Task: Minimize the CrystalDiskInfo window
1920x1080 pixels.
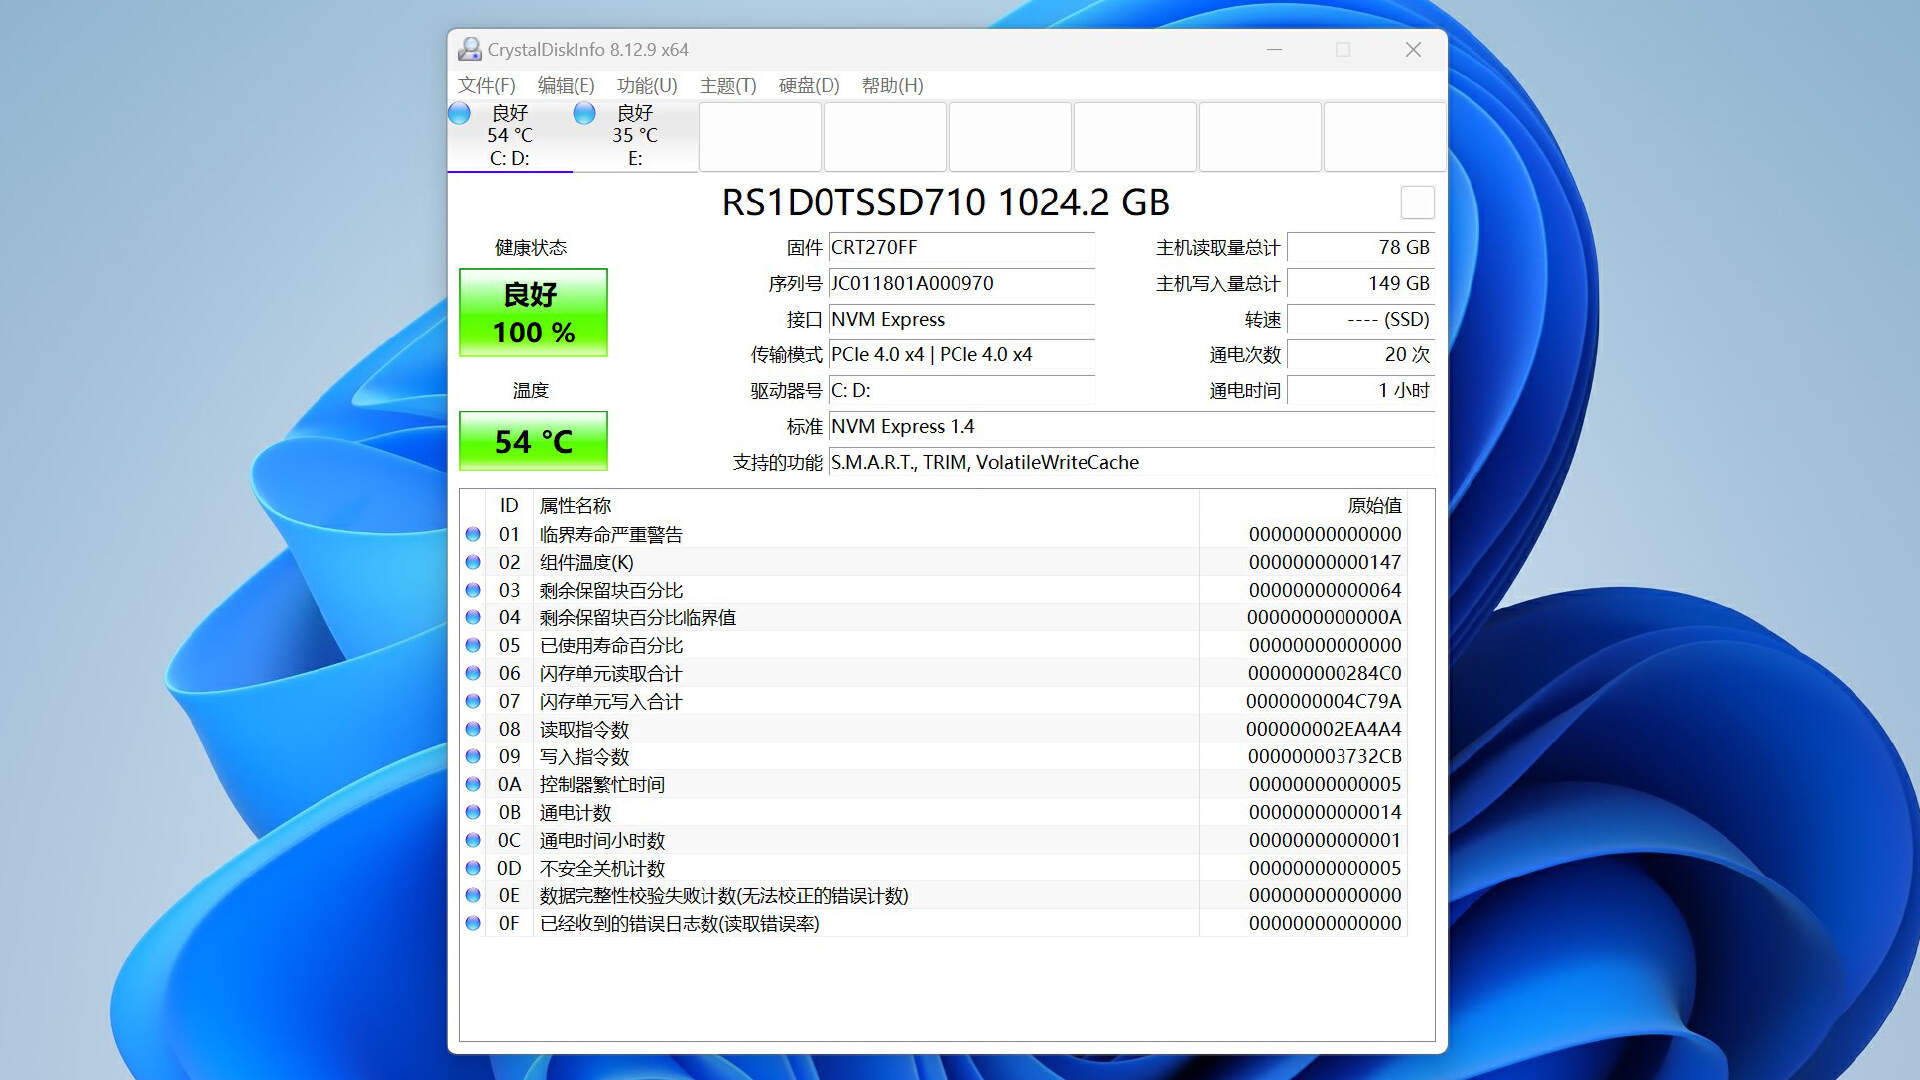Action: click(1274, 49)
